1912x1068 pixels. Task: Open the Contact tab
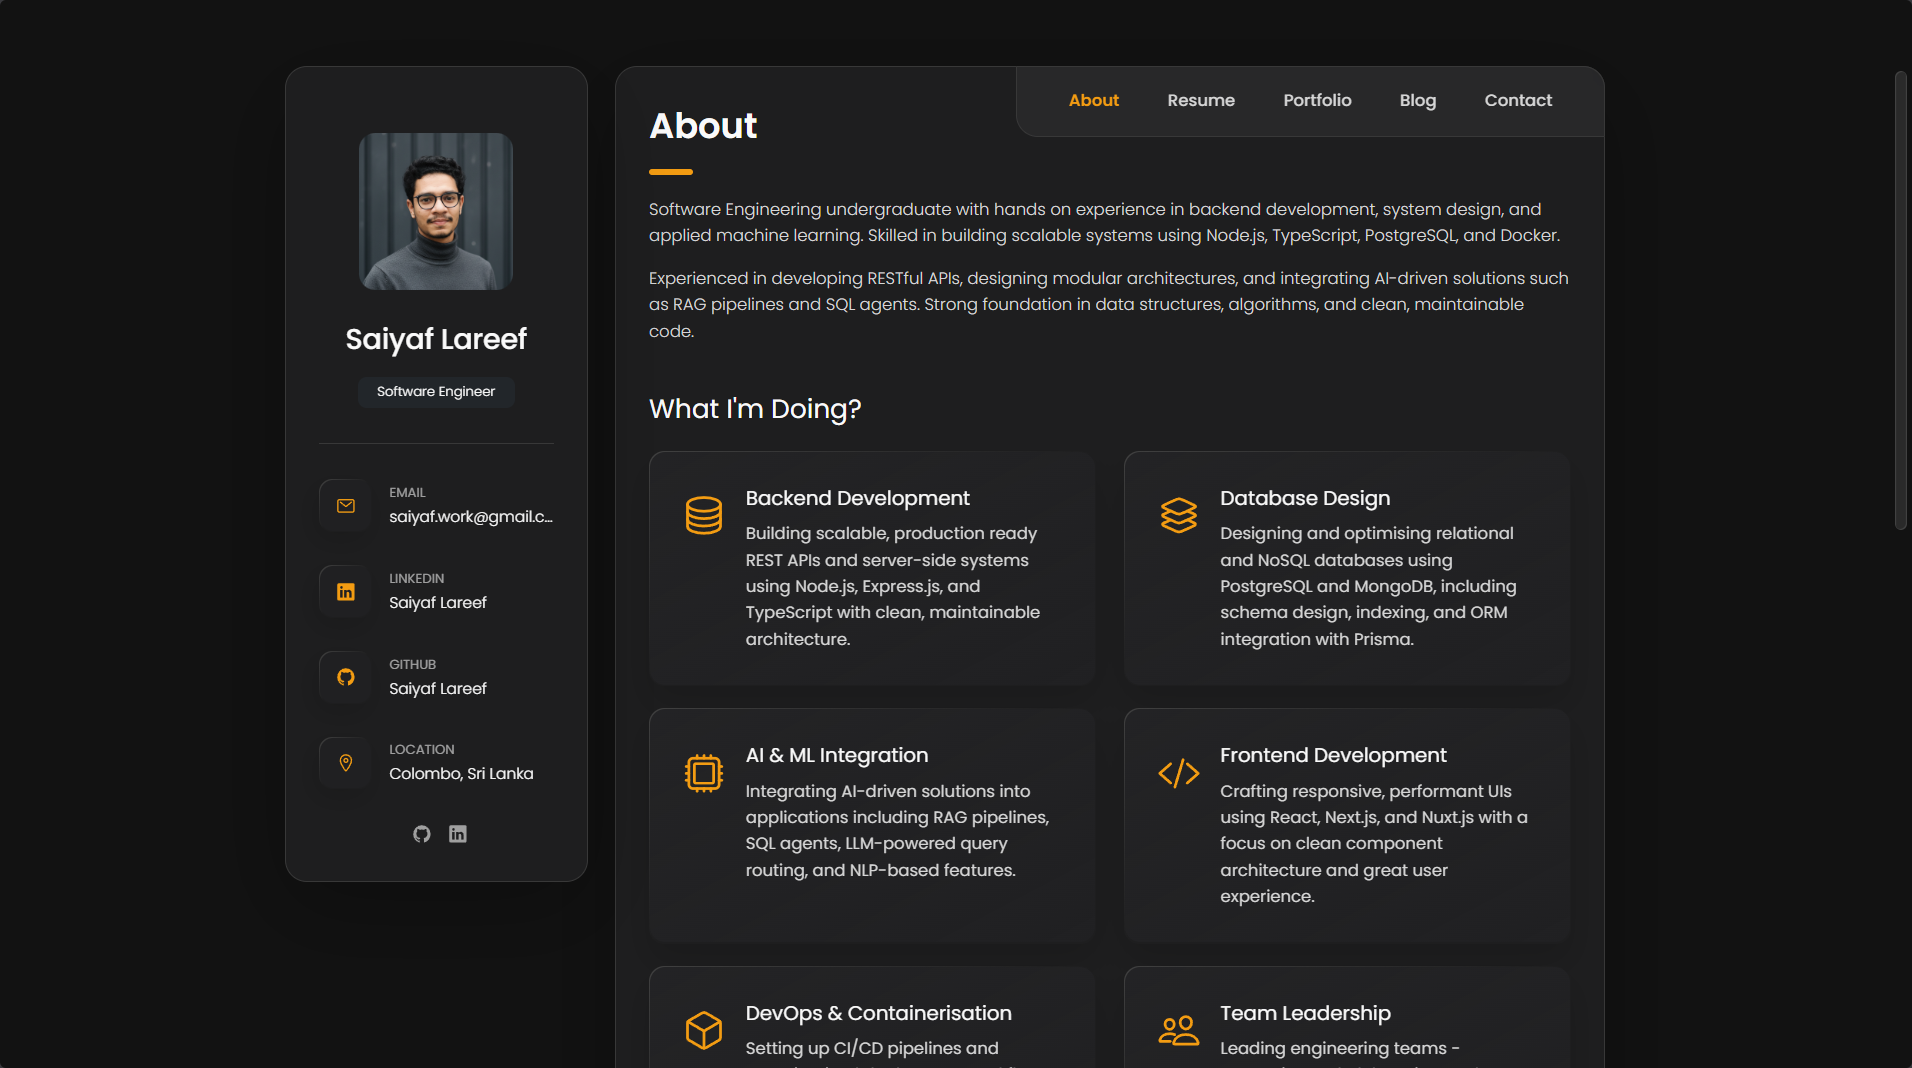(1518, 101)
